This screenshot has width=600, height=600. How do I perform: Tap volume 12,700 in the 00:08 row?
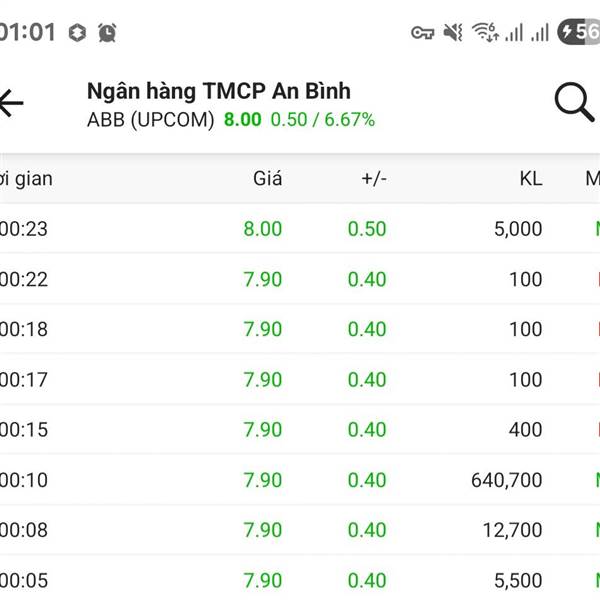point(512,530)
